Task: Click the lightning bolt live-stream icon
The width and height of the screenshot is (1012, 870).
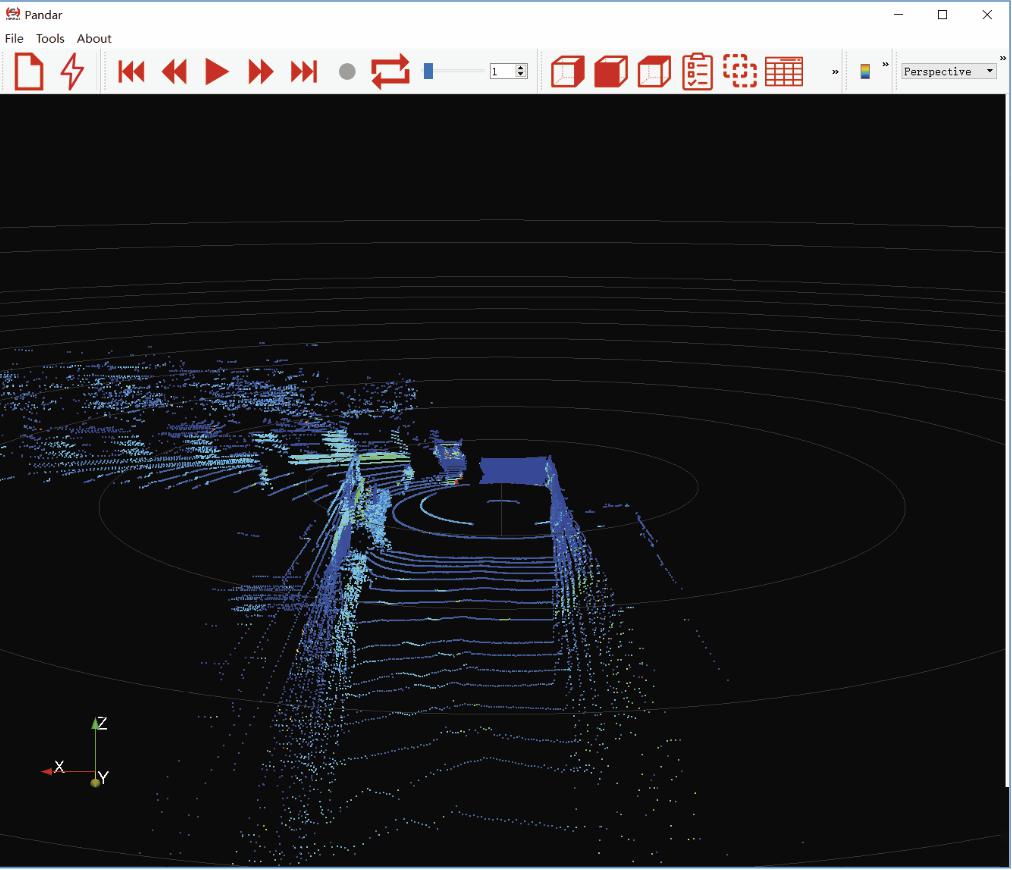Action: click(72, 71)
